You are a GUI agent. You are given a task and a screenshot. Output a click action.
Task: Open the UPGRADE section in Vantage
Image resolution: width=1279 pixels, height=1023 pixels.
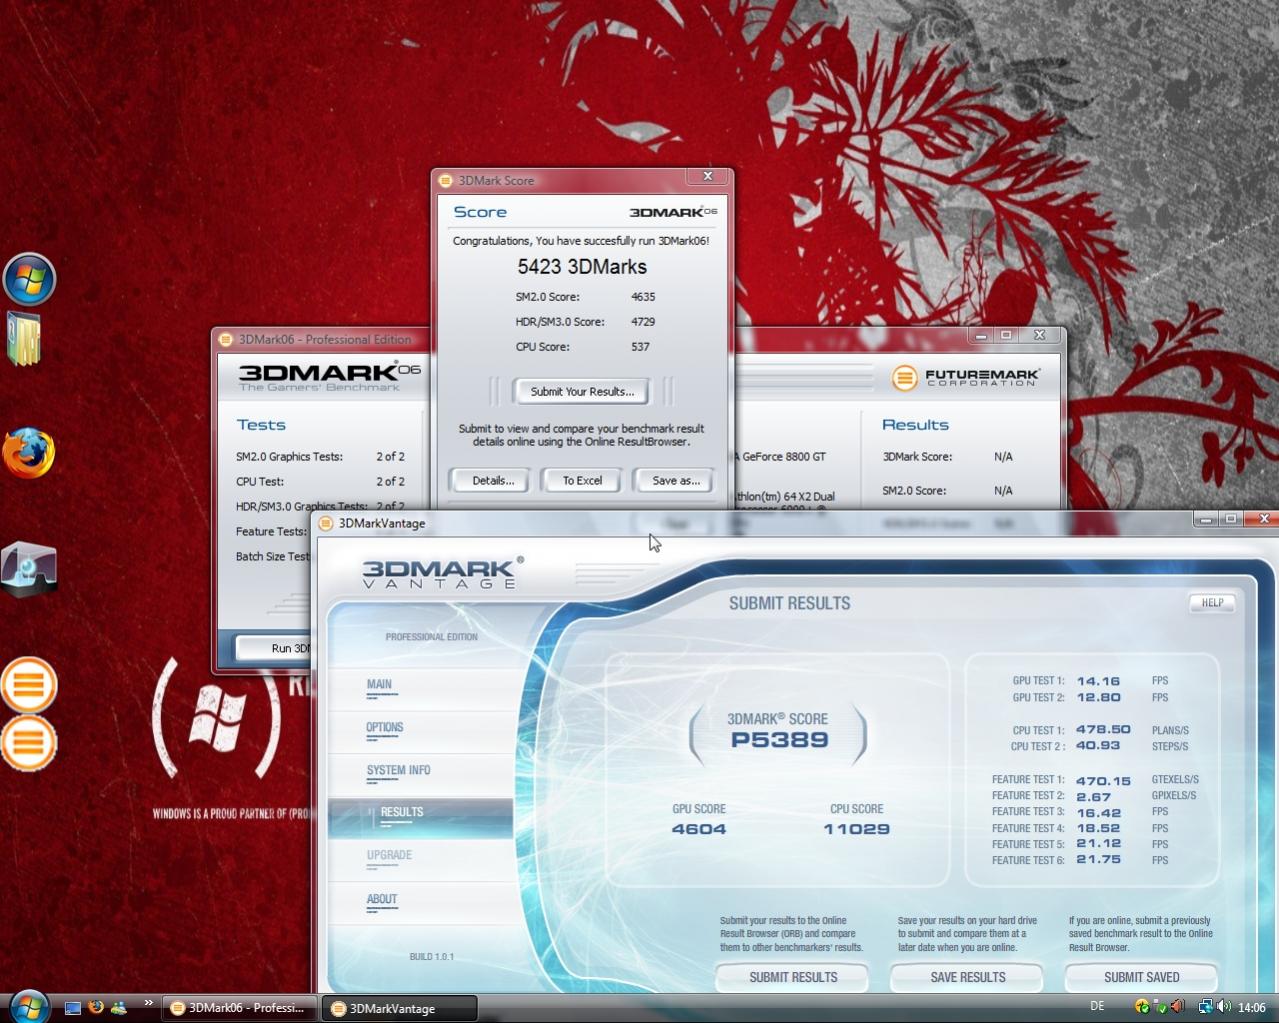coord(389,855)
